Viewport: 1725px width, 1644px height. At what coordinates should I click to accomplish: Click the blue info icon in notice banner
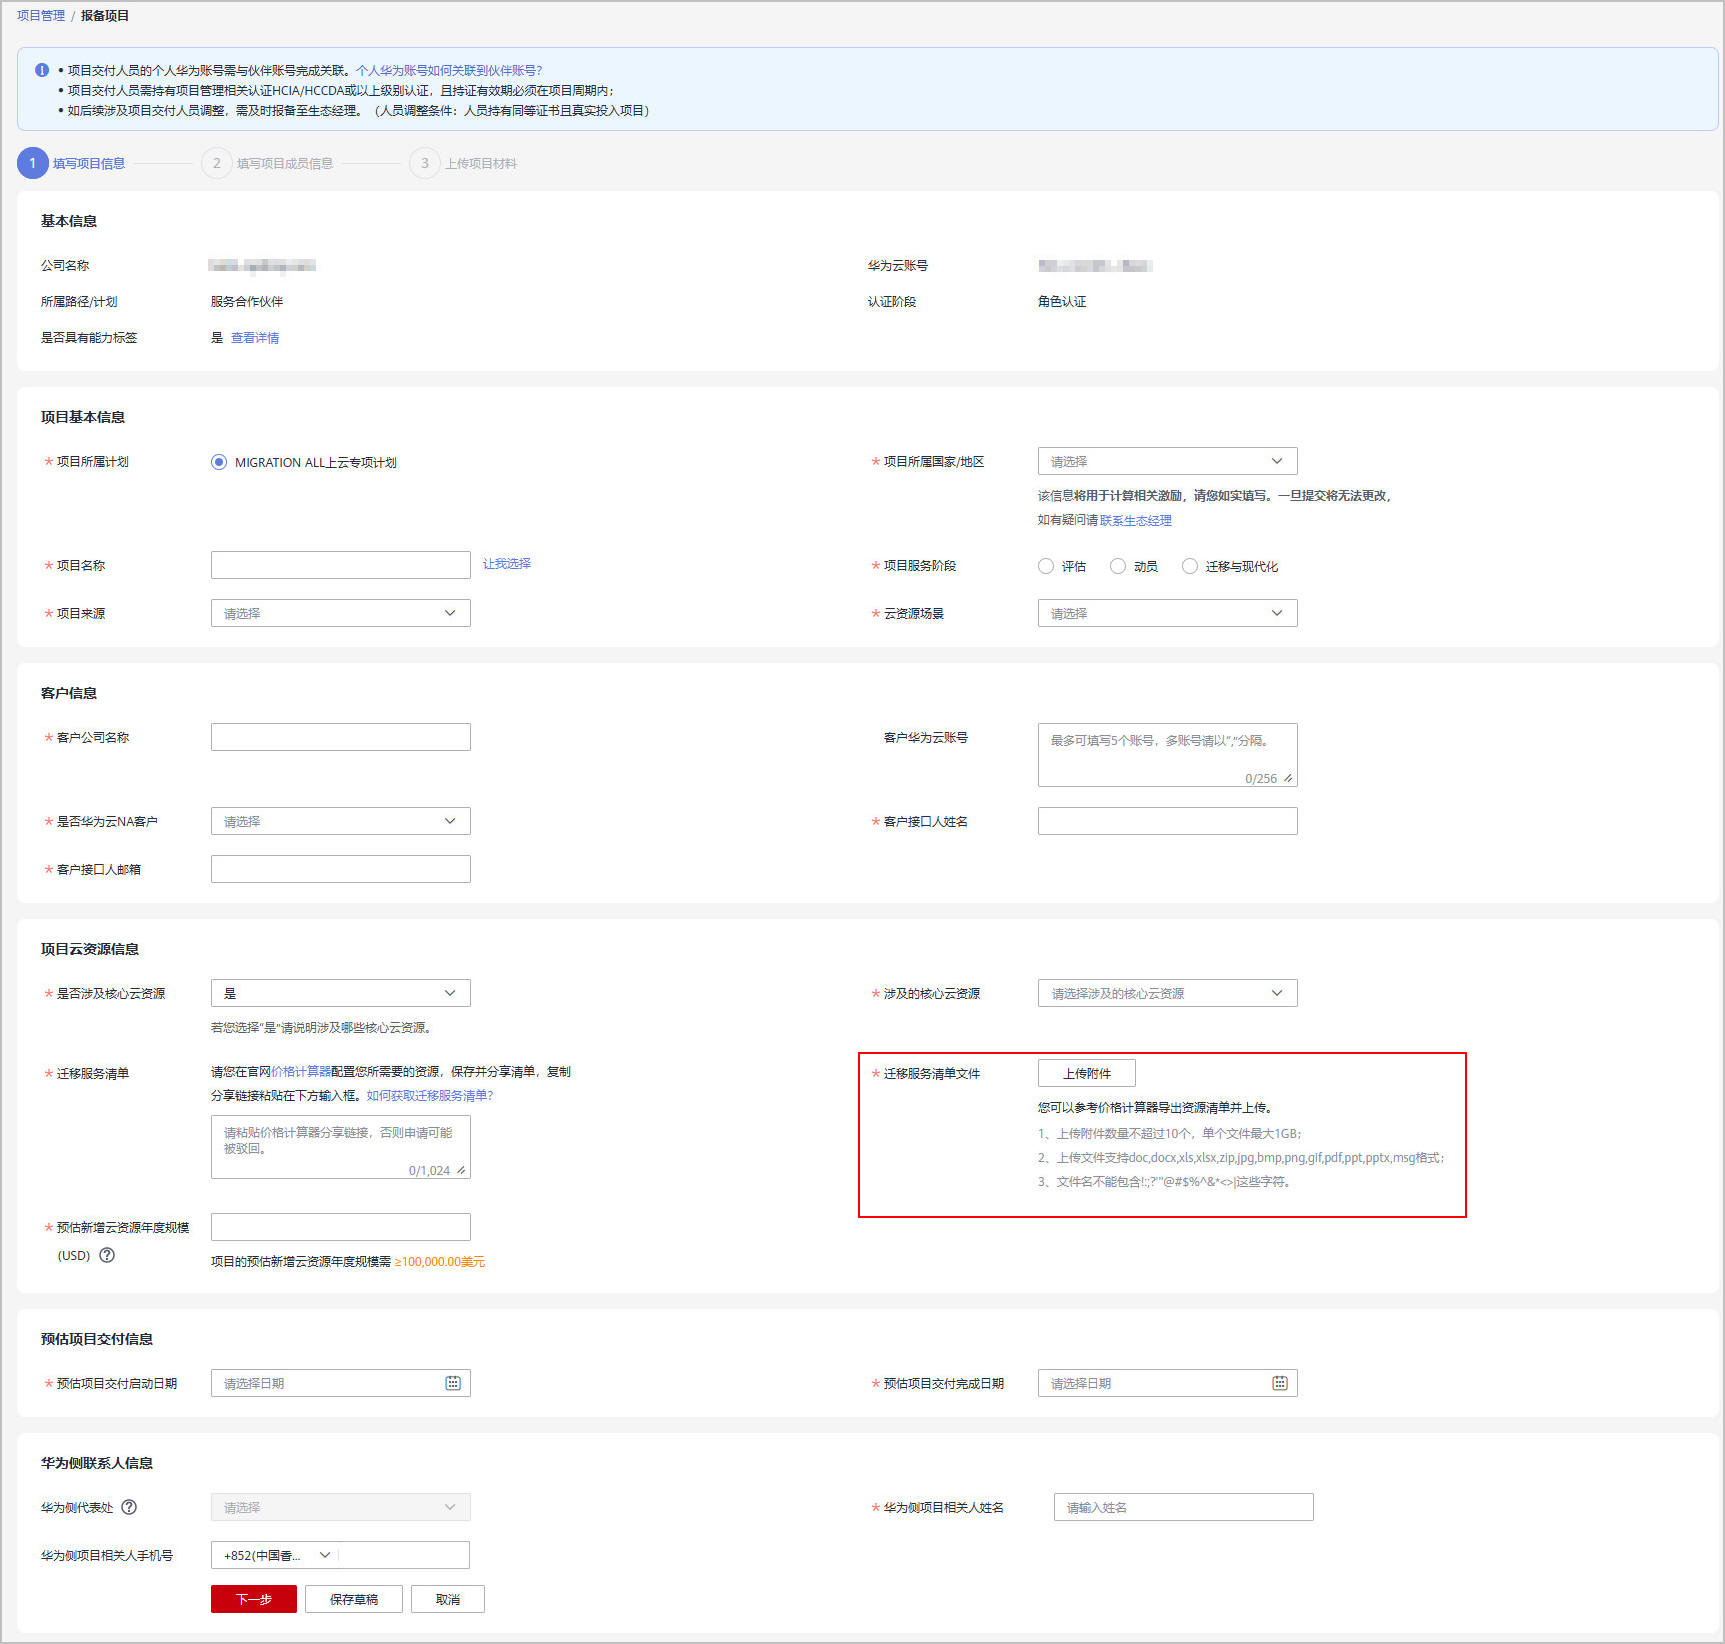pyautogui.click(x=42, y=70)
